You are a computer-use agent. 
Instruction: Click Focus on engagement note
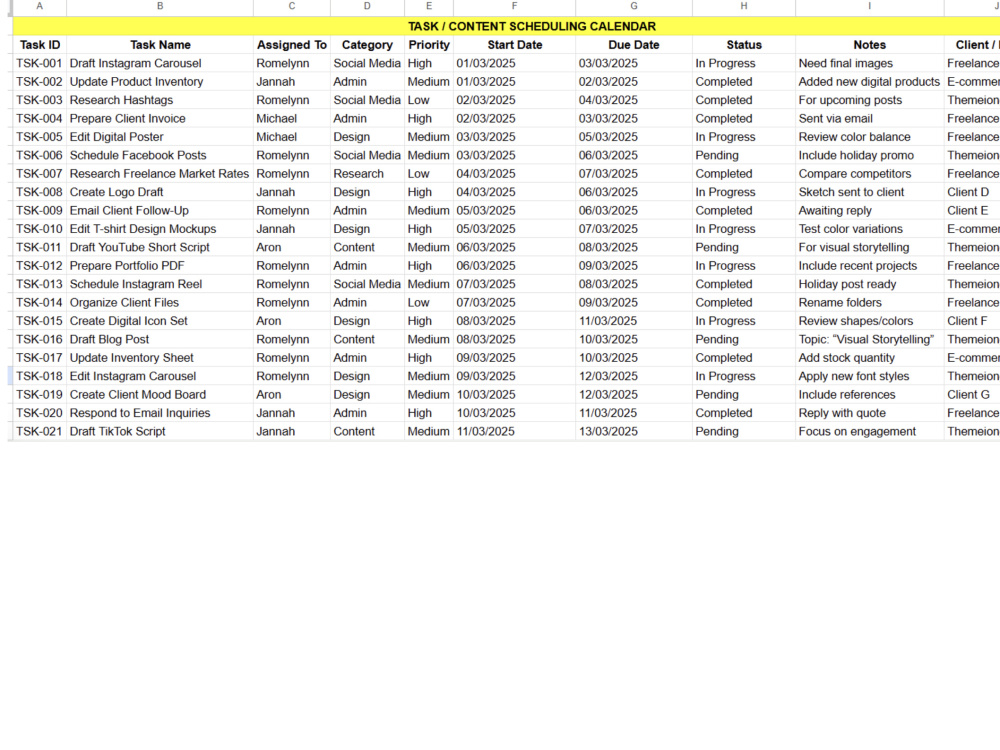tap(869, 431)
